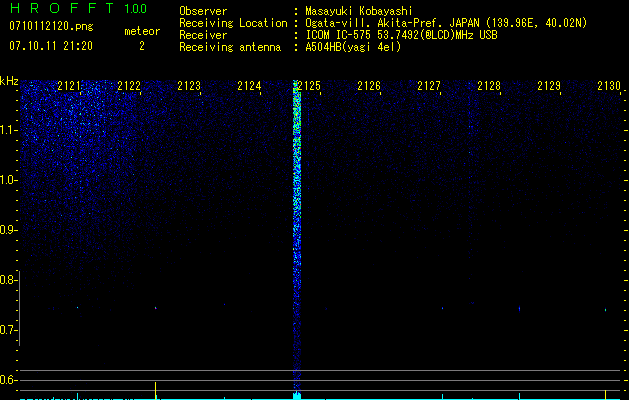Select the Ogata-vill. Akita-Pref. JAPAN location text
Screen dimensions: 629x400
446,23
